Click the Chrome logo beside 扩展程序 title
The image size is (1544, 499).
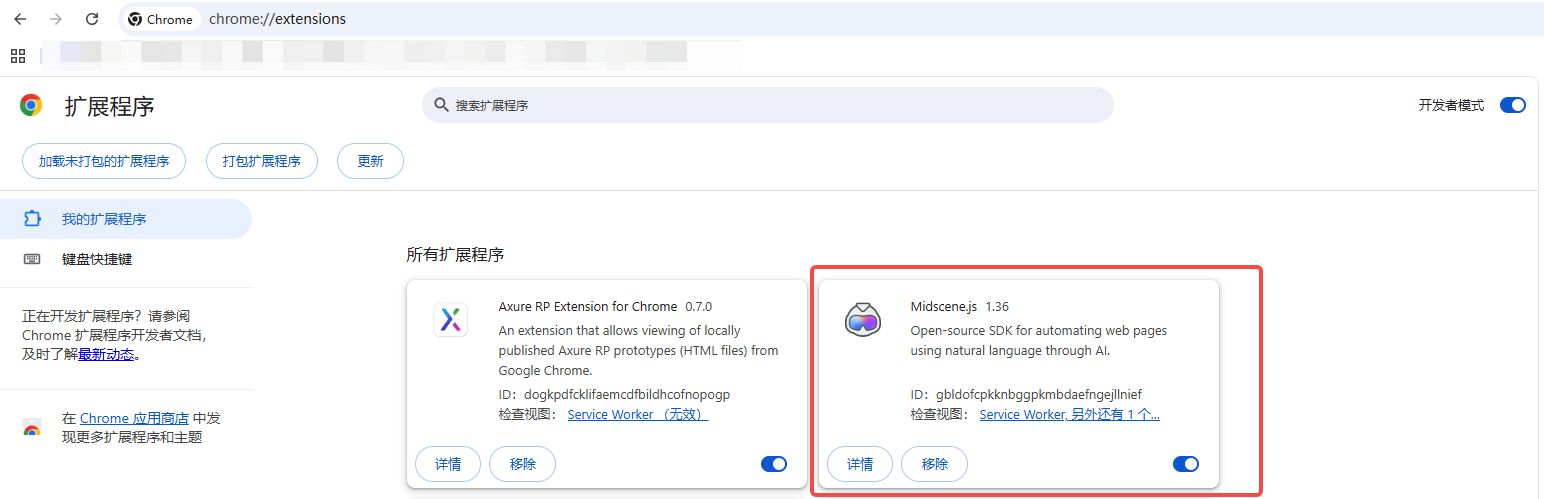click(x=31, y=105)
